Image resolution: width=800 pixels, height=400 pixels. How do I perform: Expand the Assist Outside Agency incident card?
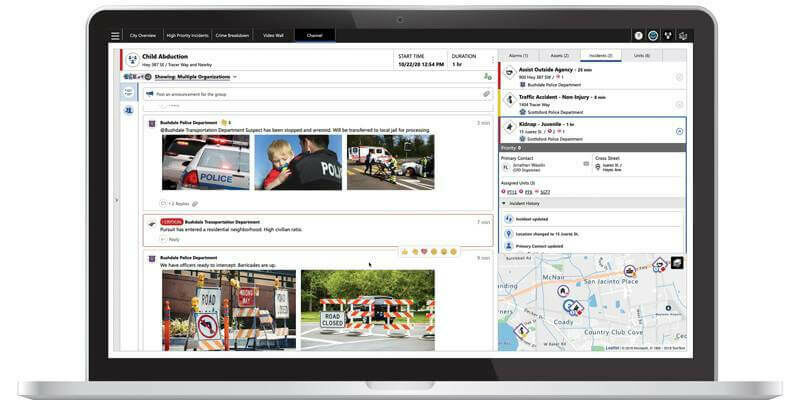[679, 77]
